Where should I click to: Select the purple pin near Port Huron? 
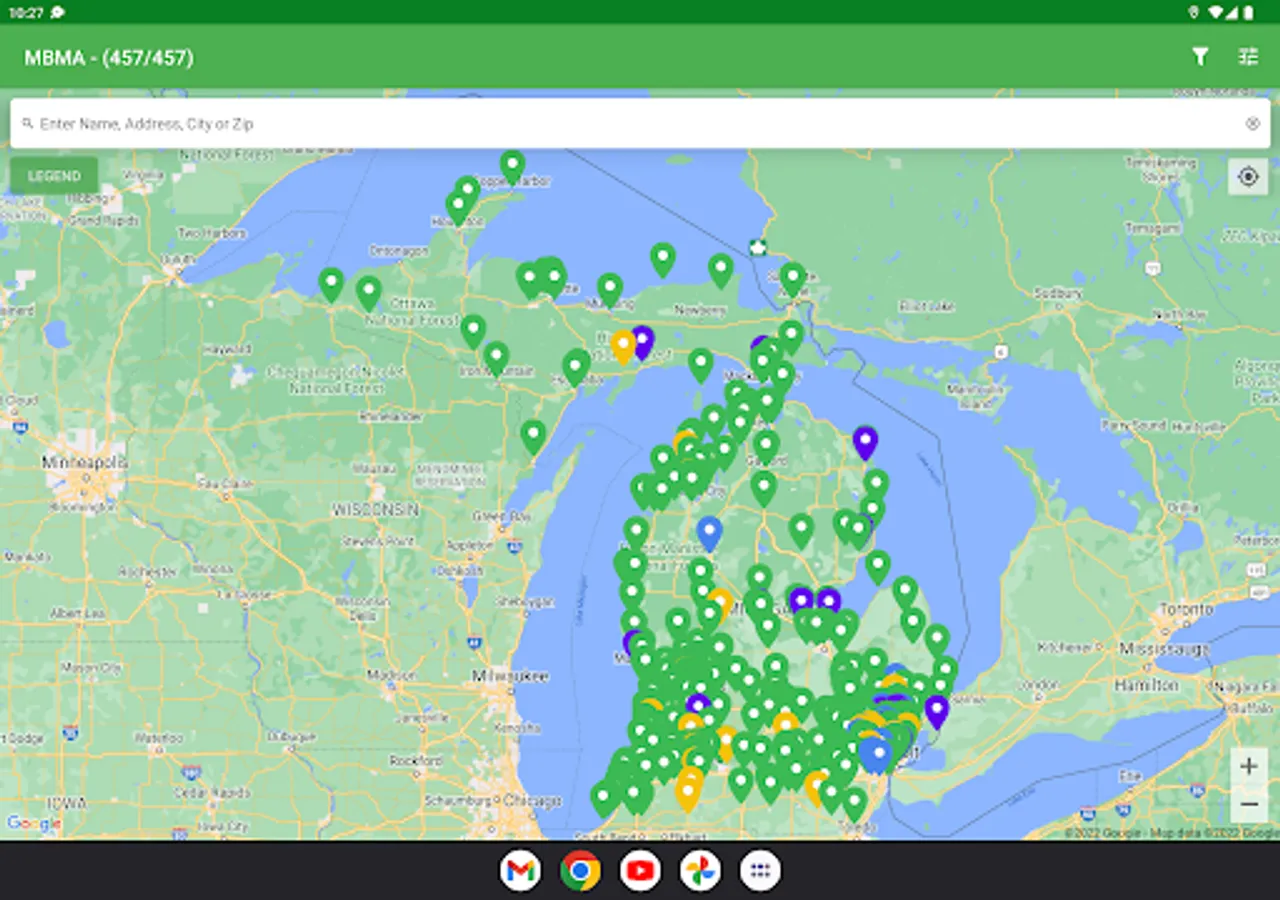coord(936,711)
